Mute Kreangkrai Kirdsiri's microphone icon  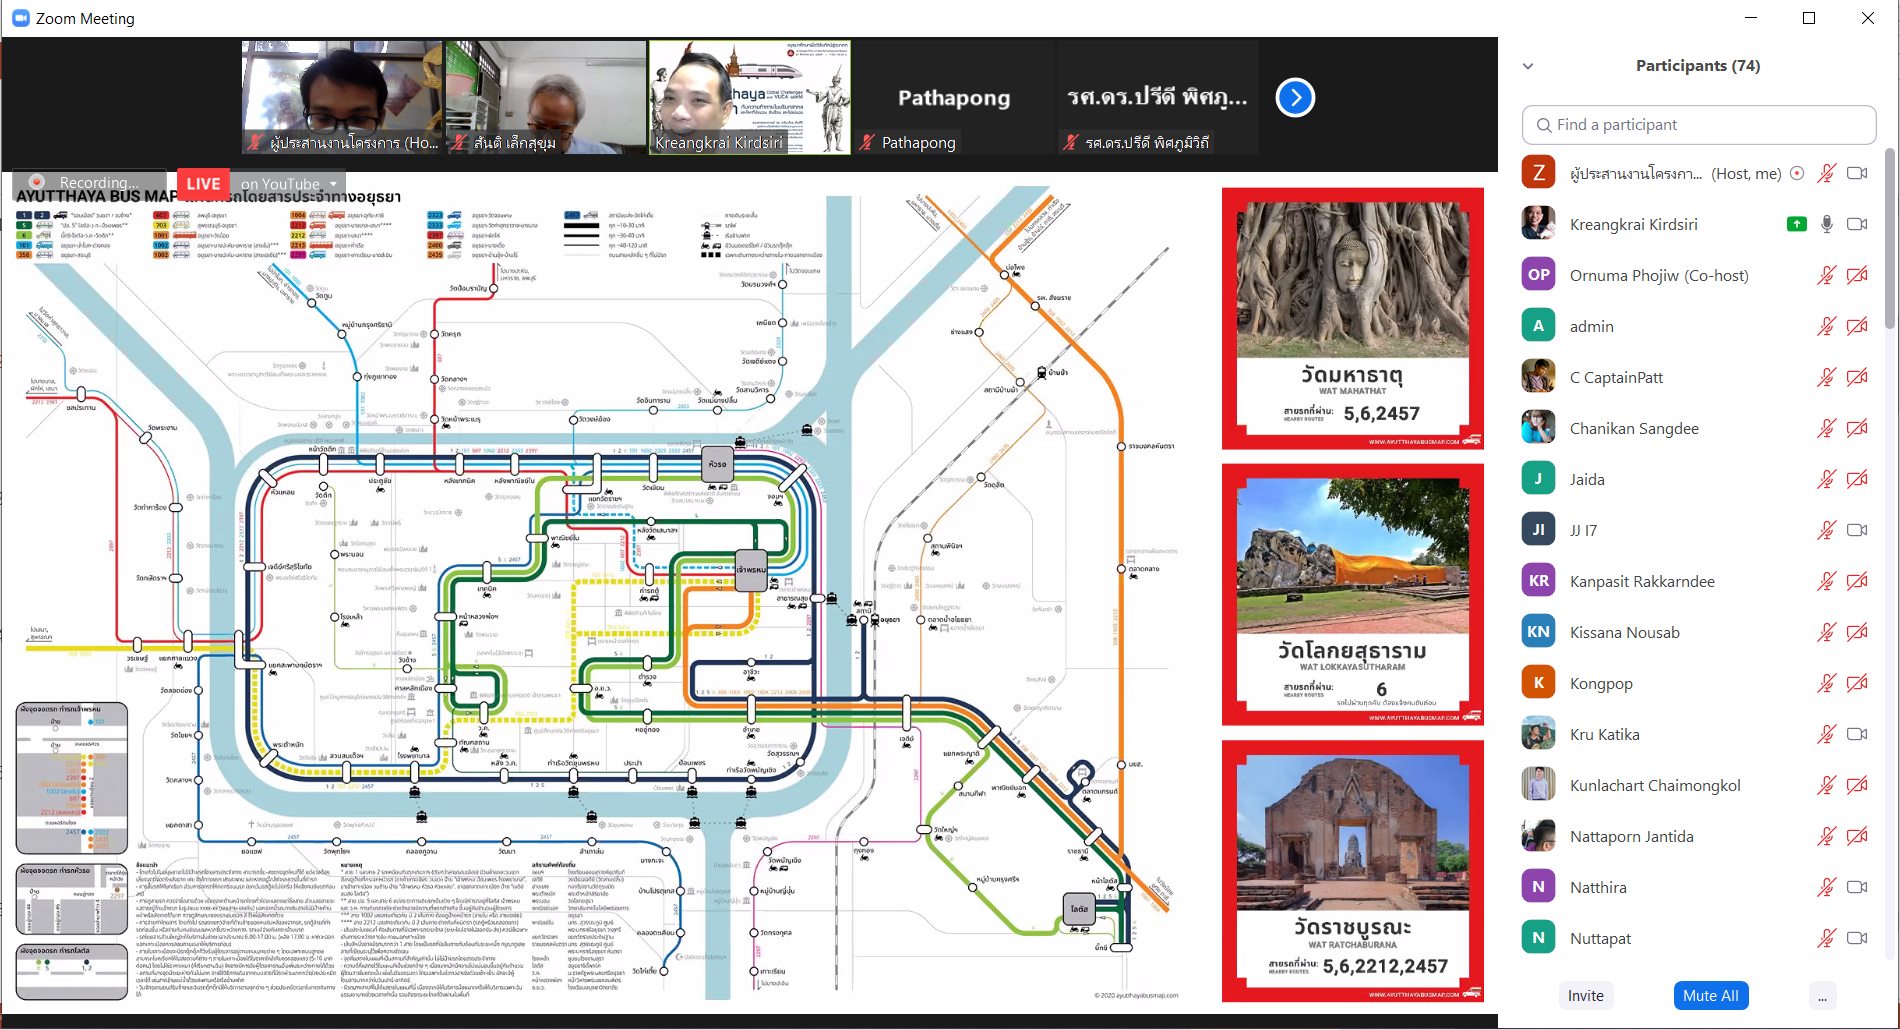coord(1826,224)
